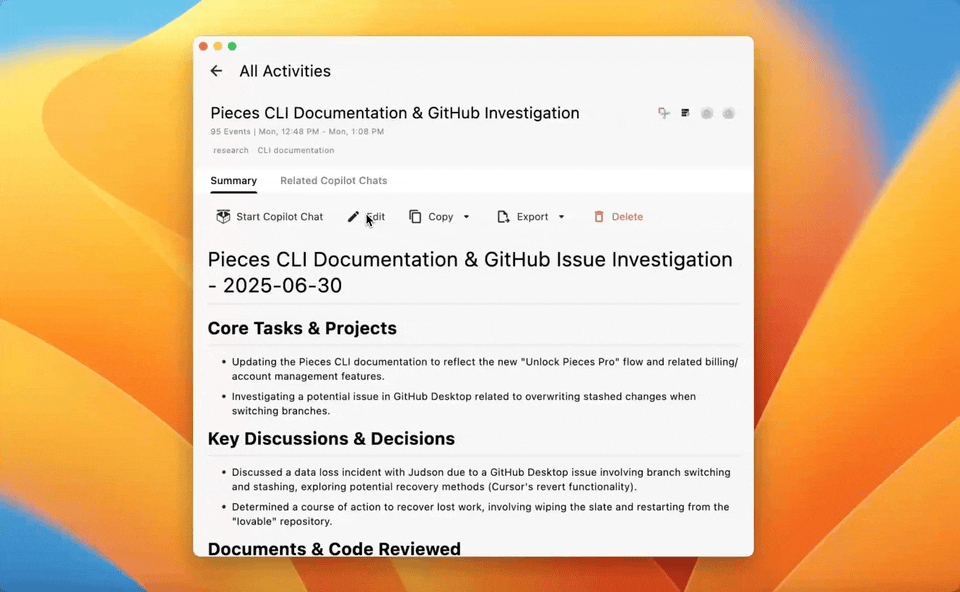Click the summary heading dated 2025-06-30
The image size is (960, 592).
tap(470, 272)
